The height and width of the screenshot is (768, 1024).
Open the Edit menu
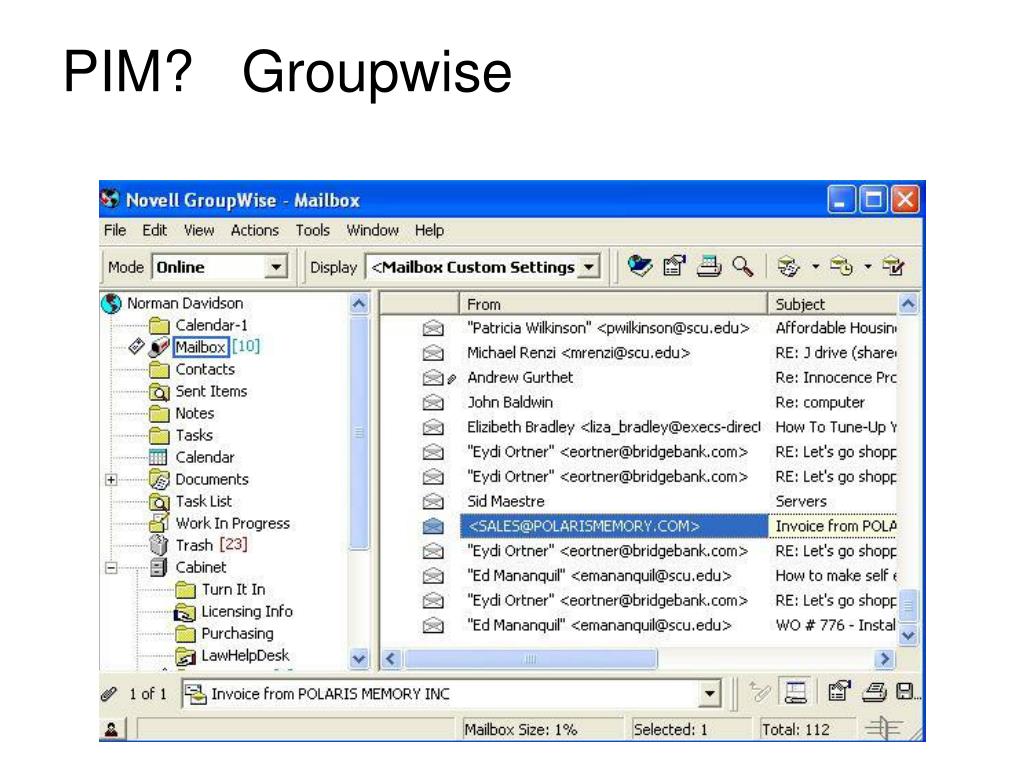pos(155,231)
